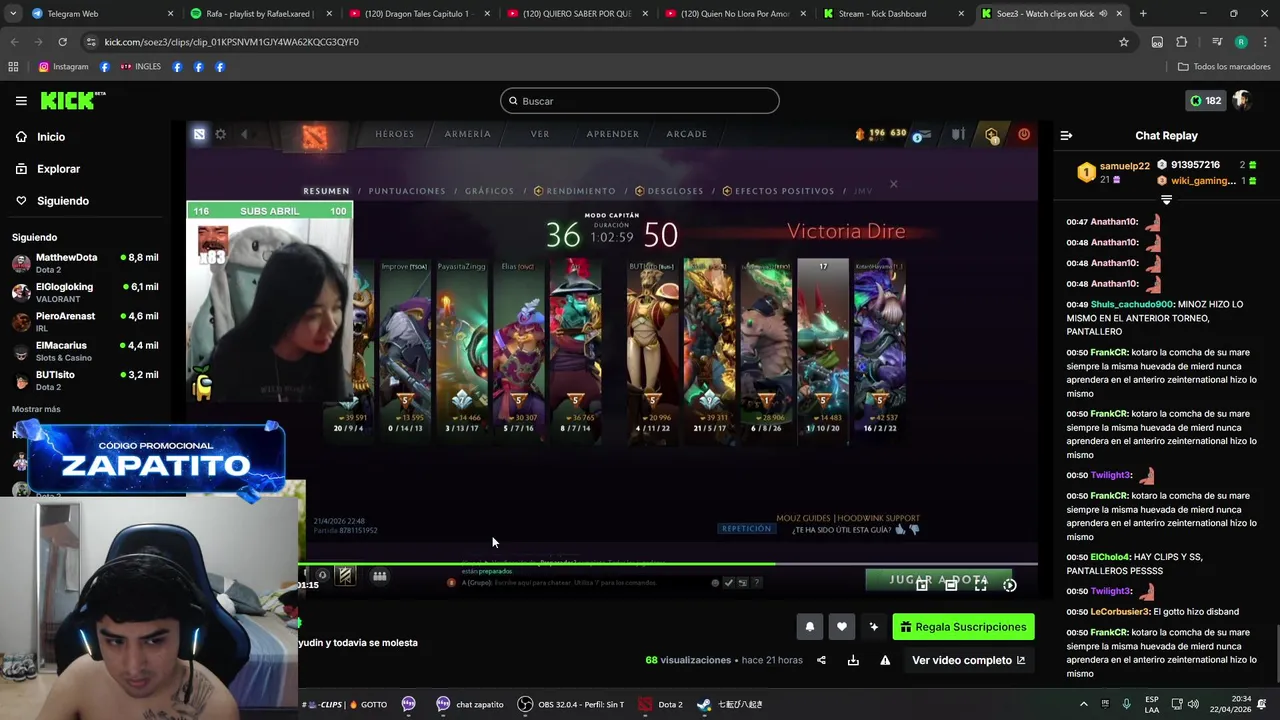
Task: Open Instagram bookmark
Action: point(63,67)
